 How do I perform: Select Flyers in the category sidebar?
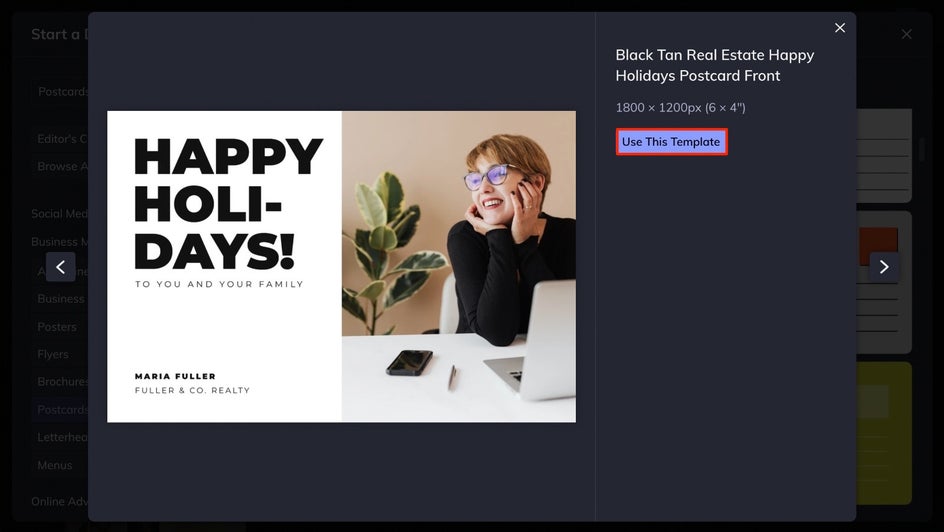[x=53, y=354]
